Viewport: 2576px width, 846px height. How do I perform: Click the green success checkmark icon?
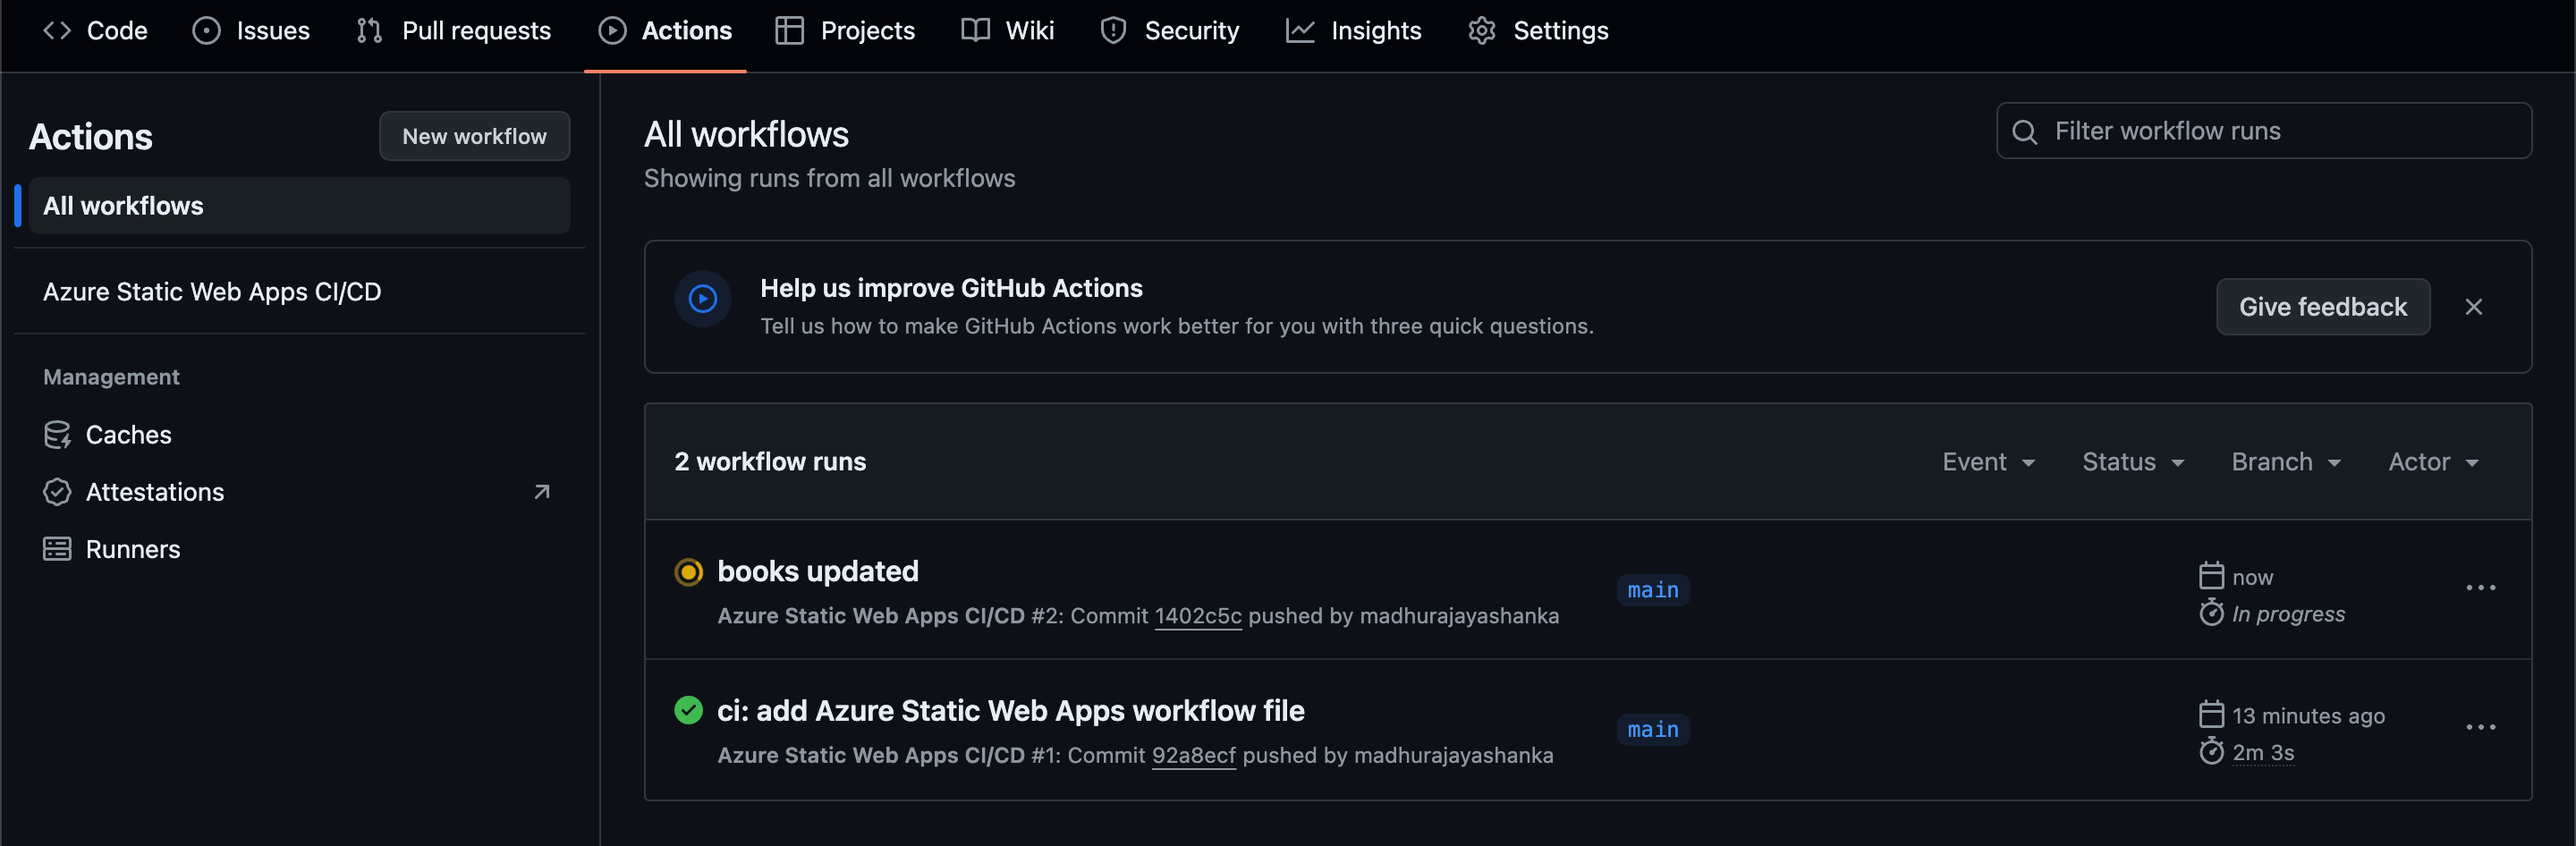688,711
